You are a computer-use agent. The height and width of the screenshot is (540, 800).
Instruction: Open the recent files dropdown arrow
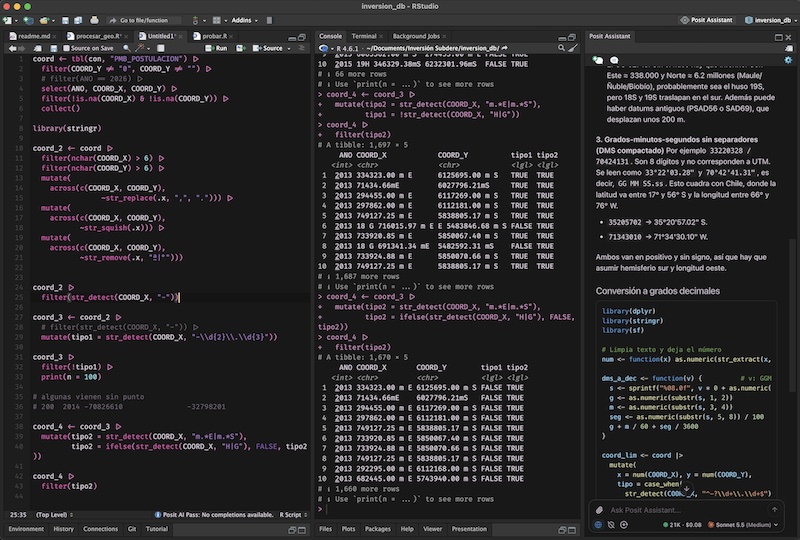coord(53,20)
